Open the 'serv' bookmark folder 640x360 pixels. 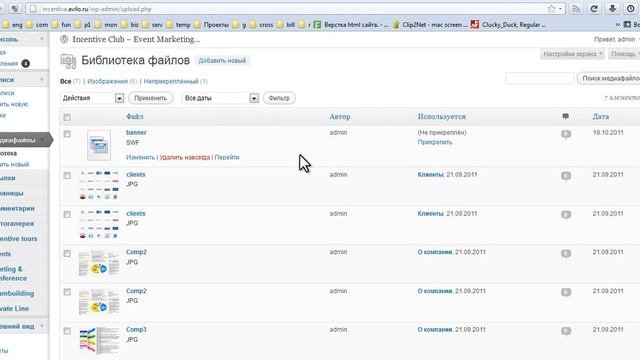point(152,25)
